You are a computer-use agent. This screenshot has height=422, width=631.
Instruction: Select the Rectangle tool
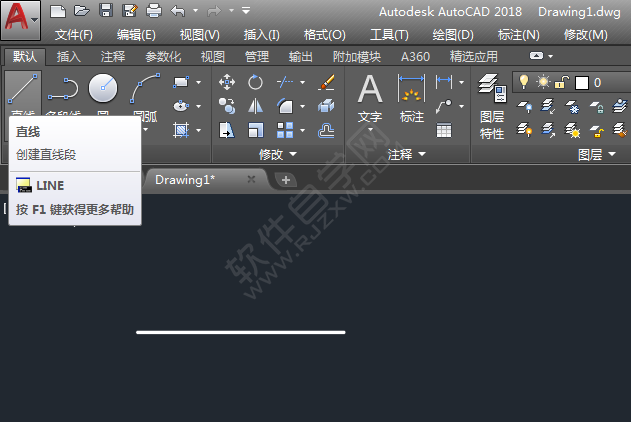click(x=181, y=82)
